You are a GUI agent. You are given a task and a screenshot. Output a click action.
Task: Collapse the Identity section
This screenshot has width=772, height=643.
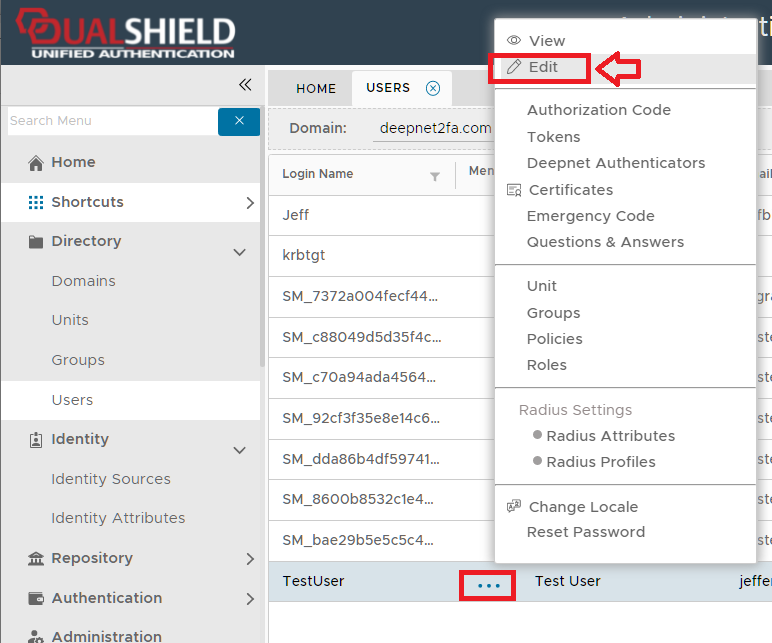[239, 451]
